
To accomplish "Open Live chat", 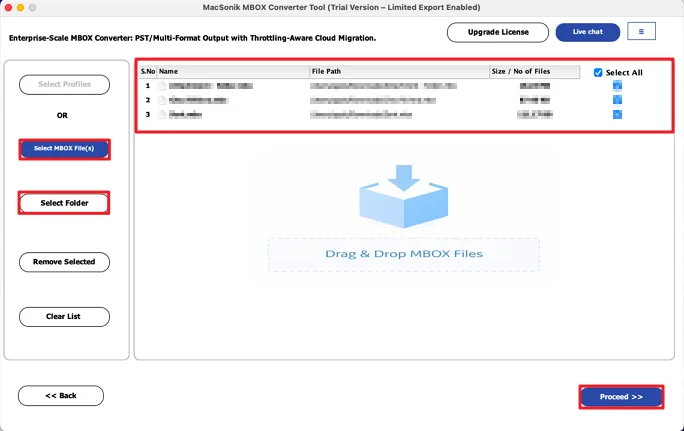I will click(588, 32).
